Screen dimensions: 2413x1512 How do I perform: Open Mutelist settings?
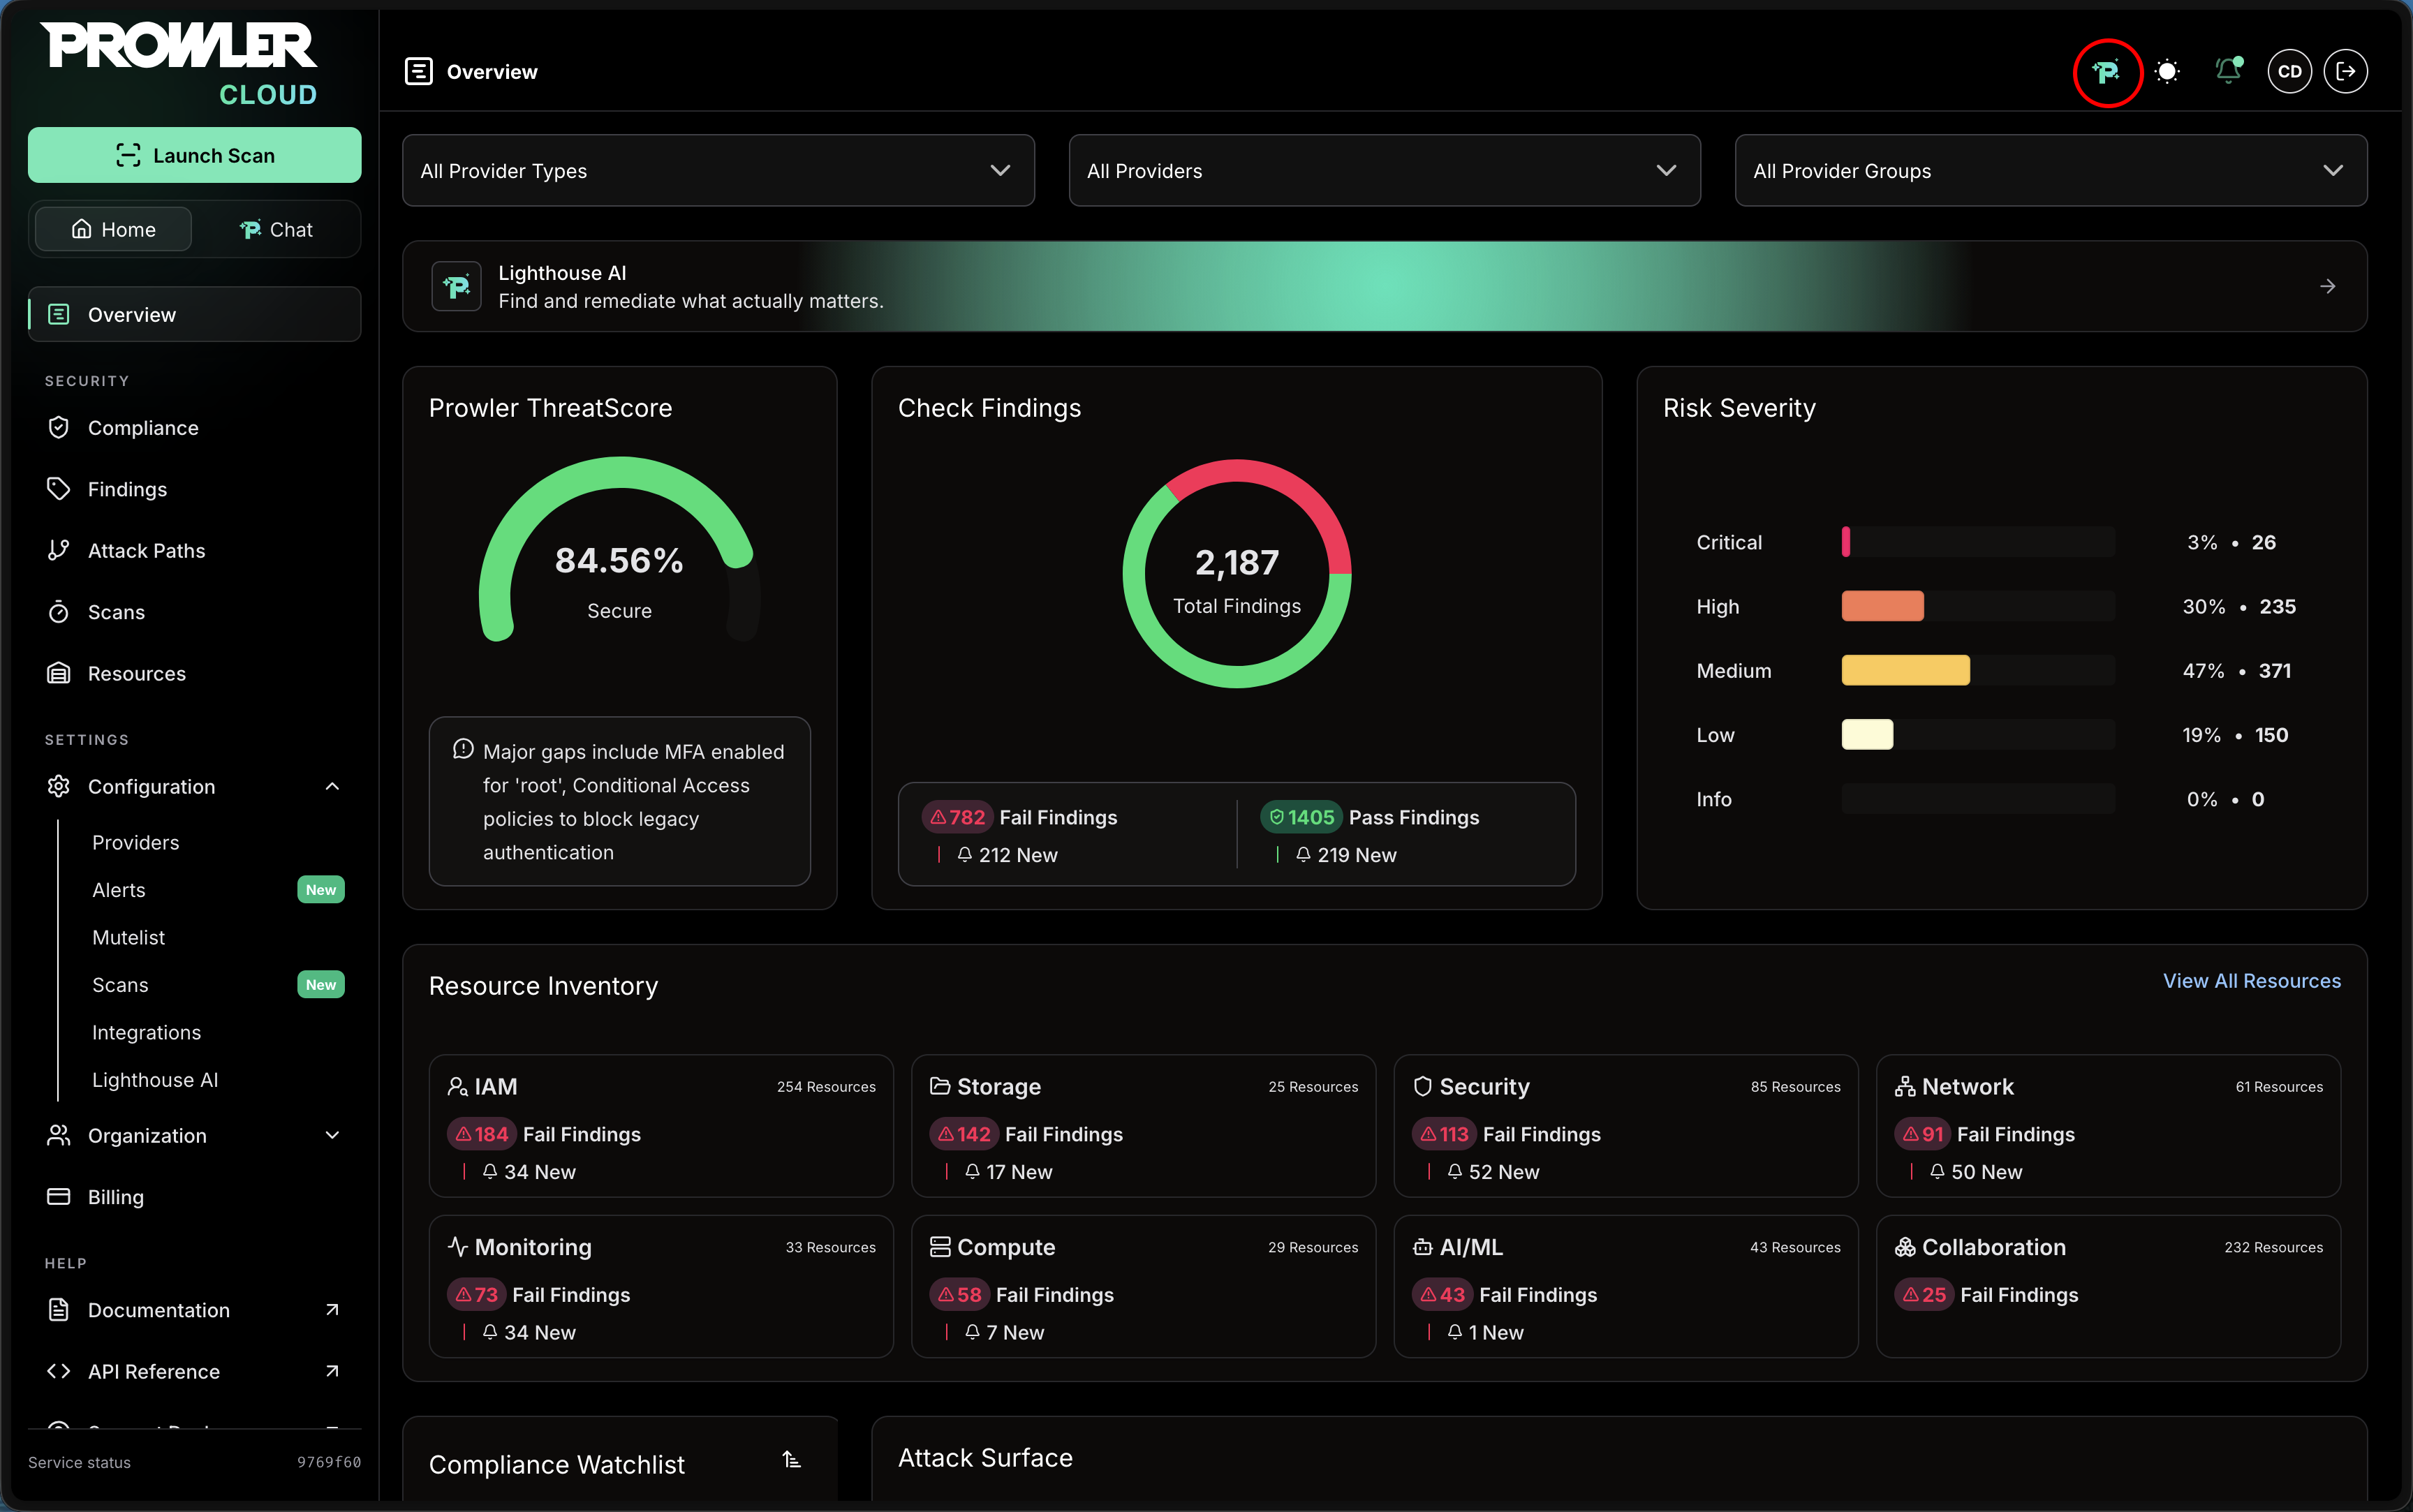point(129,937)
